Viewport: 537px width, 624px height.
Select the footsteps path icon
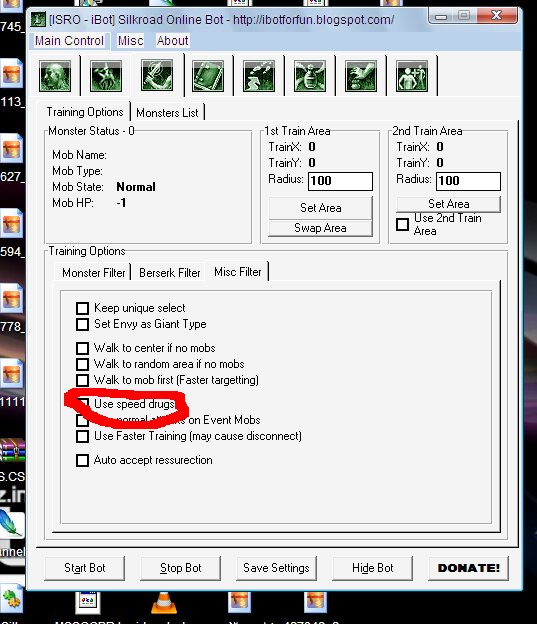259,76
